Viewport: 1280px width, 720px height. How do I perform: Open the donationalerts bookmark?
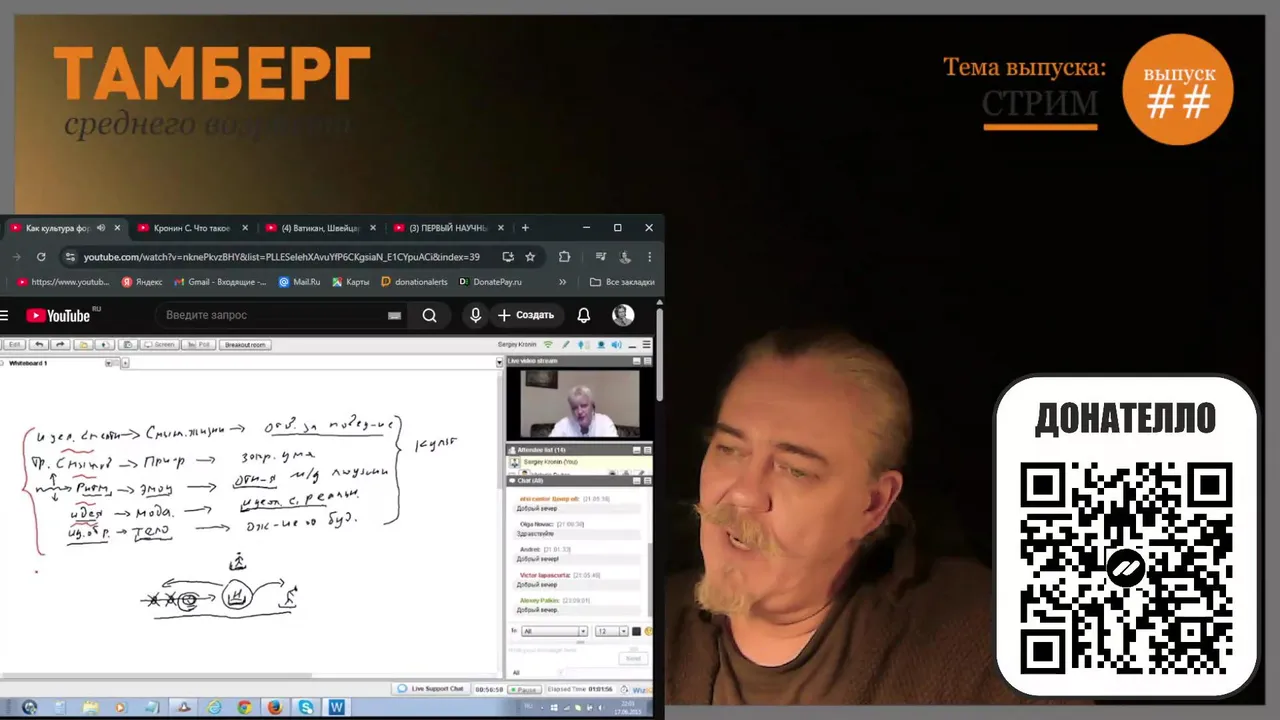pos(414,282)
